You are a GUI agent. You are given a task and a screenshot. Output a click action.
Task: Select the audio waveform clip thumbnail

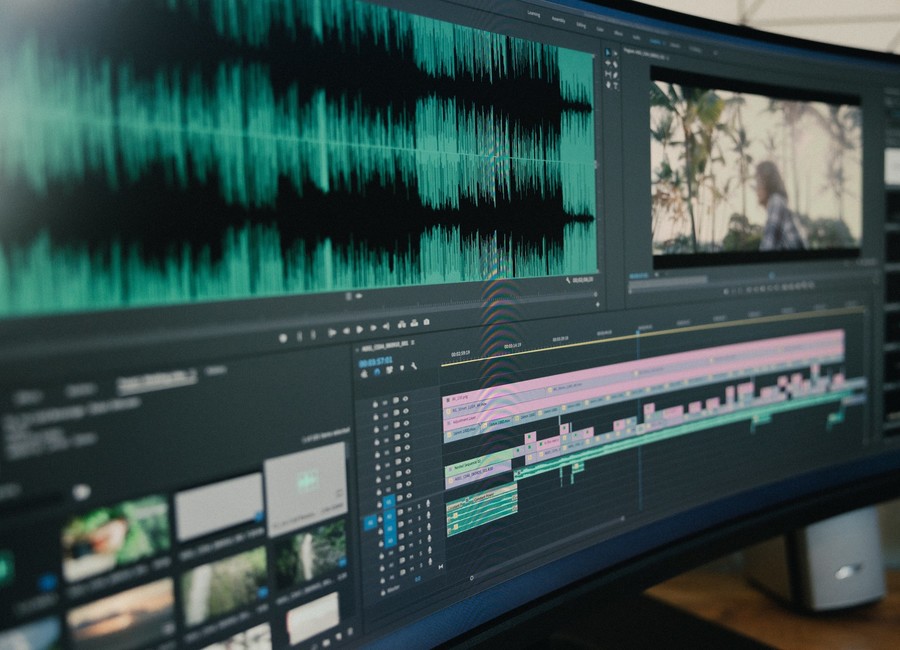pyautogui.click(x=306, y=488)
